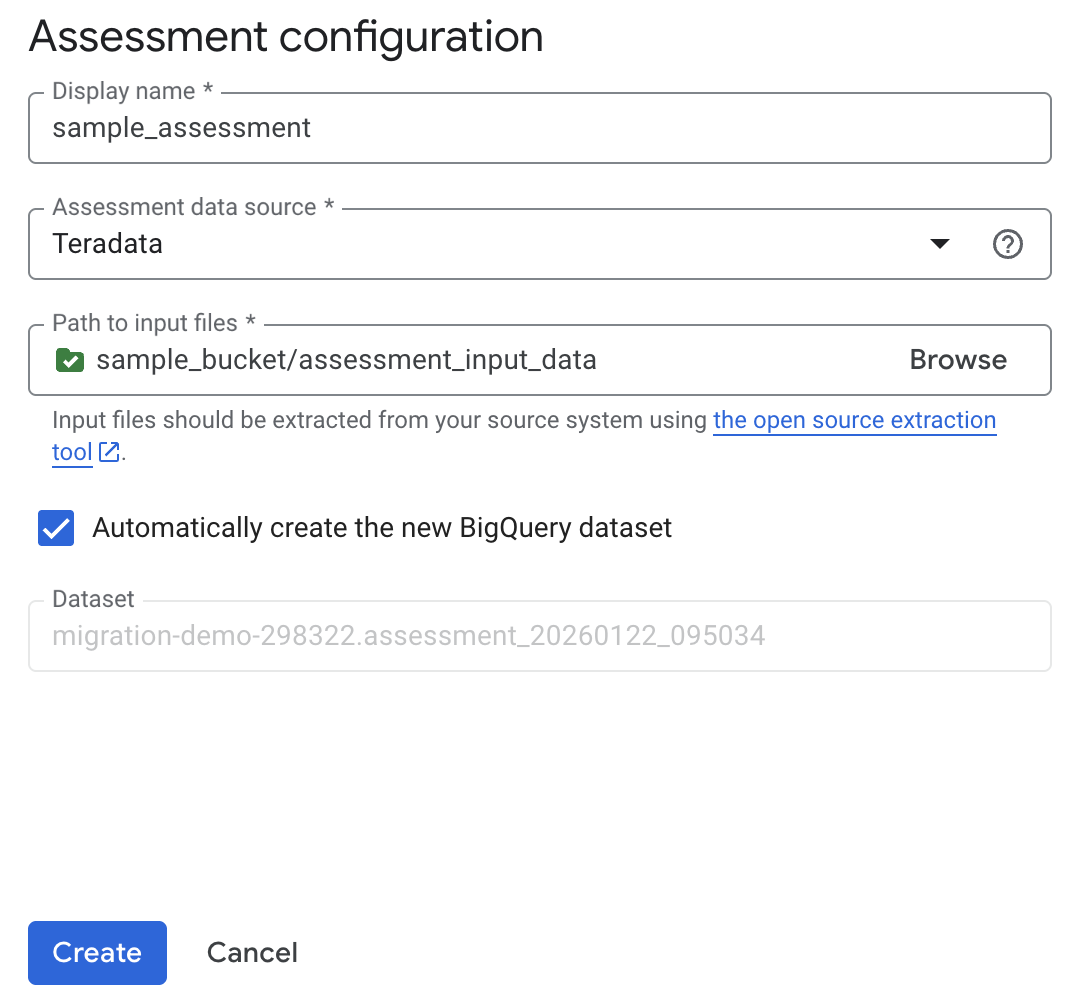Expand the Assessment data source dropdown
1072x1004 pixels.
[939, 243]
